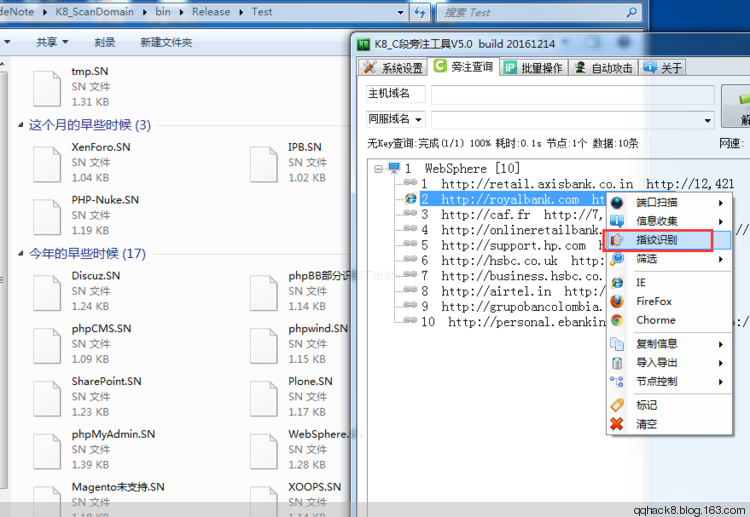
Task: Expand the 导入导出 submenu
Action: pos(720,363)
